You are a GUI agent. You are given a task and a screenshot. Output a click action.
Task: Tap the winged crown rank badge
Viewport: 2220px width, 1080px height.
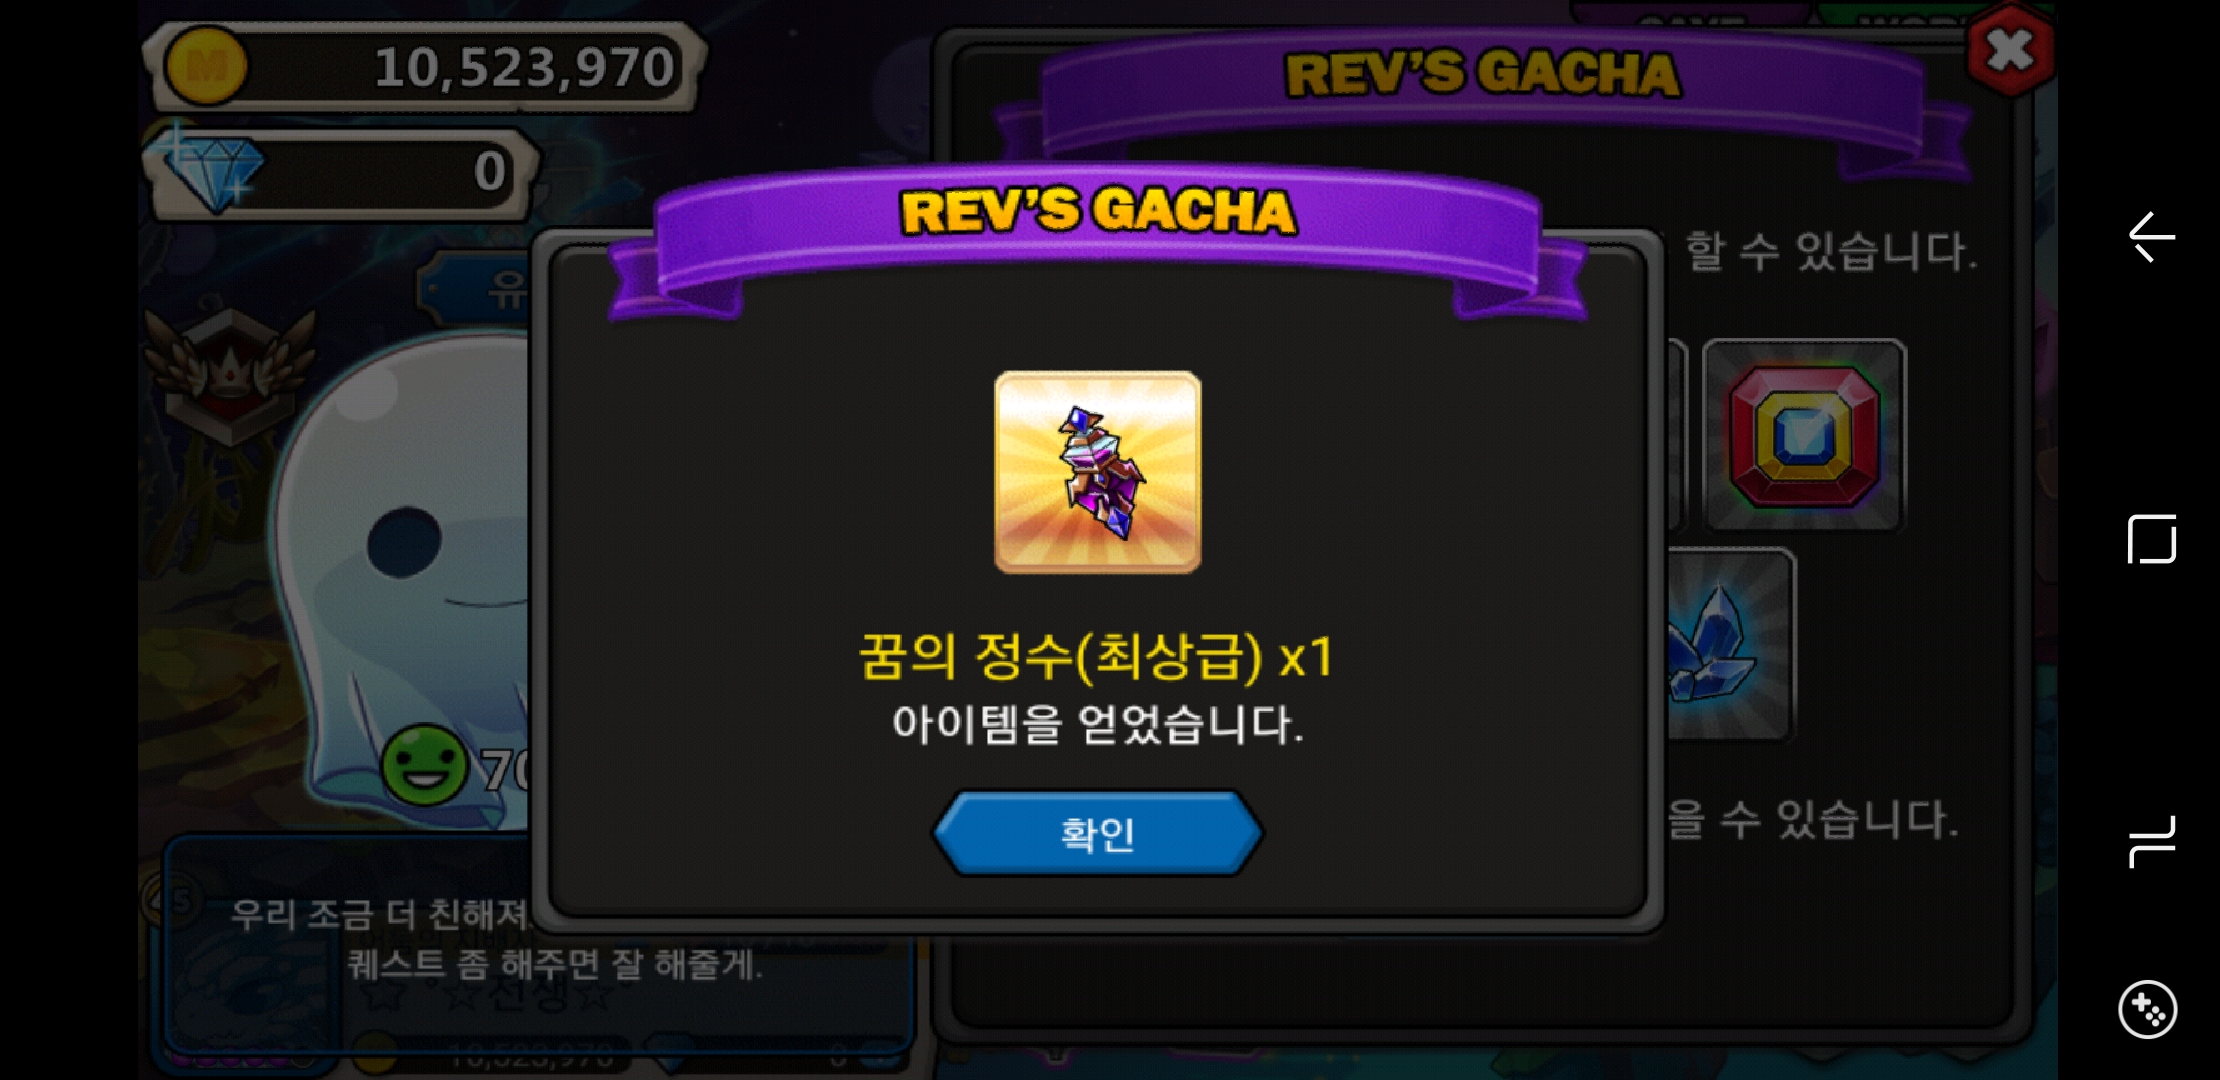(231, 372)
